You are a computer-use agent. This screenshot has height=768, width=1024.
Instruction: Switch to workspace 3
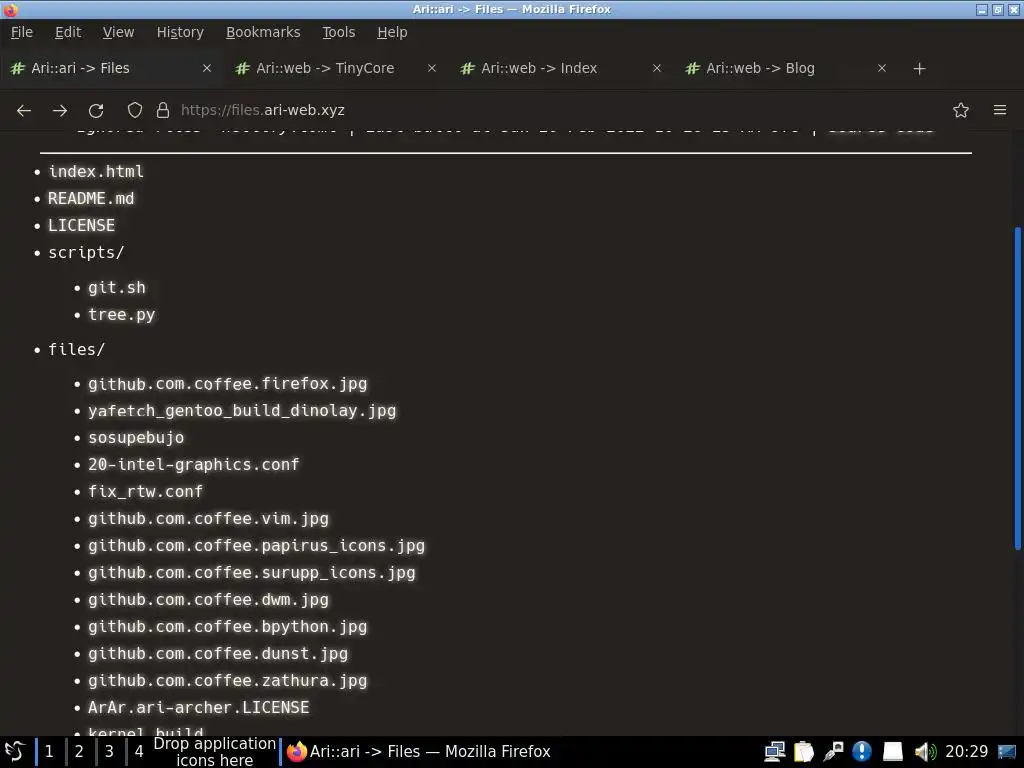pos(109,752)
